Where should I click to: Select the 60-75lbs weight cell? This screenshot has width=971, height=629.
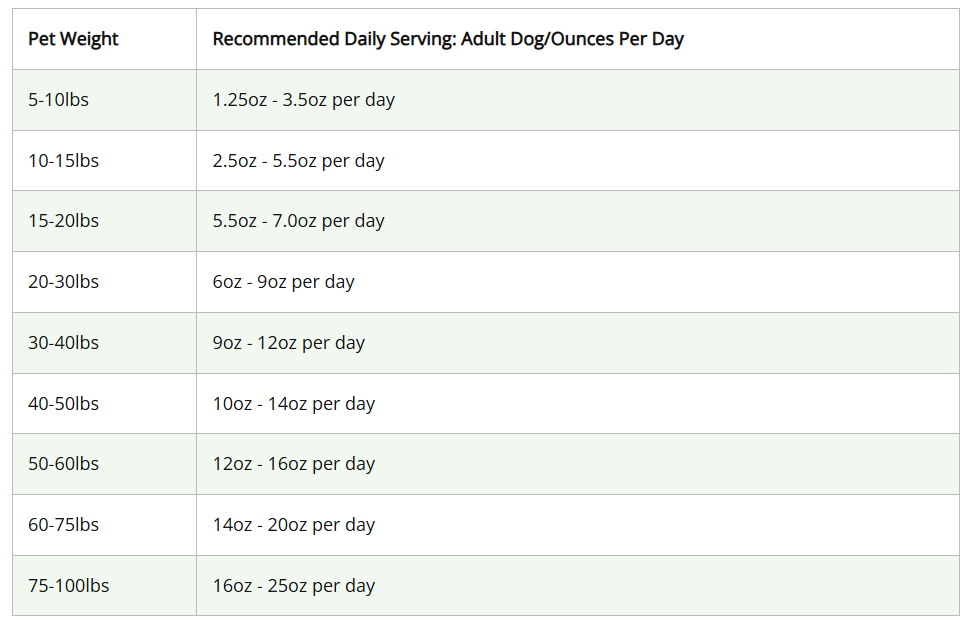click(x=63, y=525)
